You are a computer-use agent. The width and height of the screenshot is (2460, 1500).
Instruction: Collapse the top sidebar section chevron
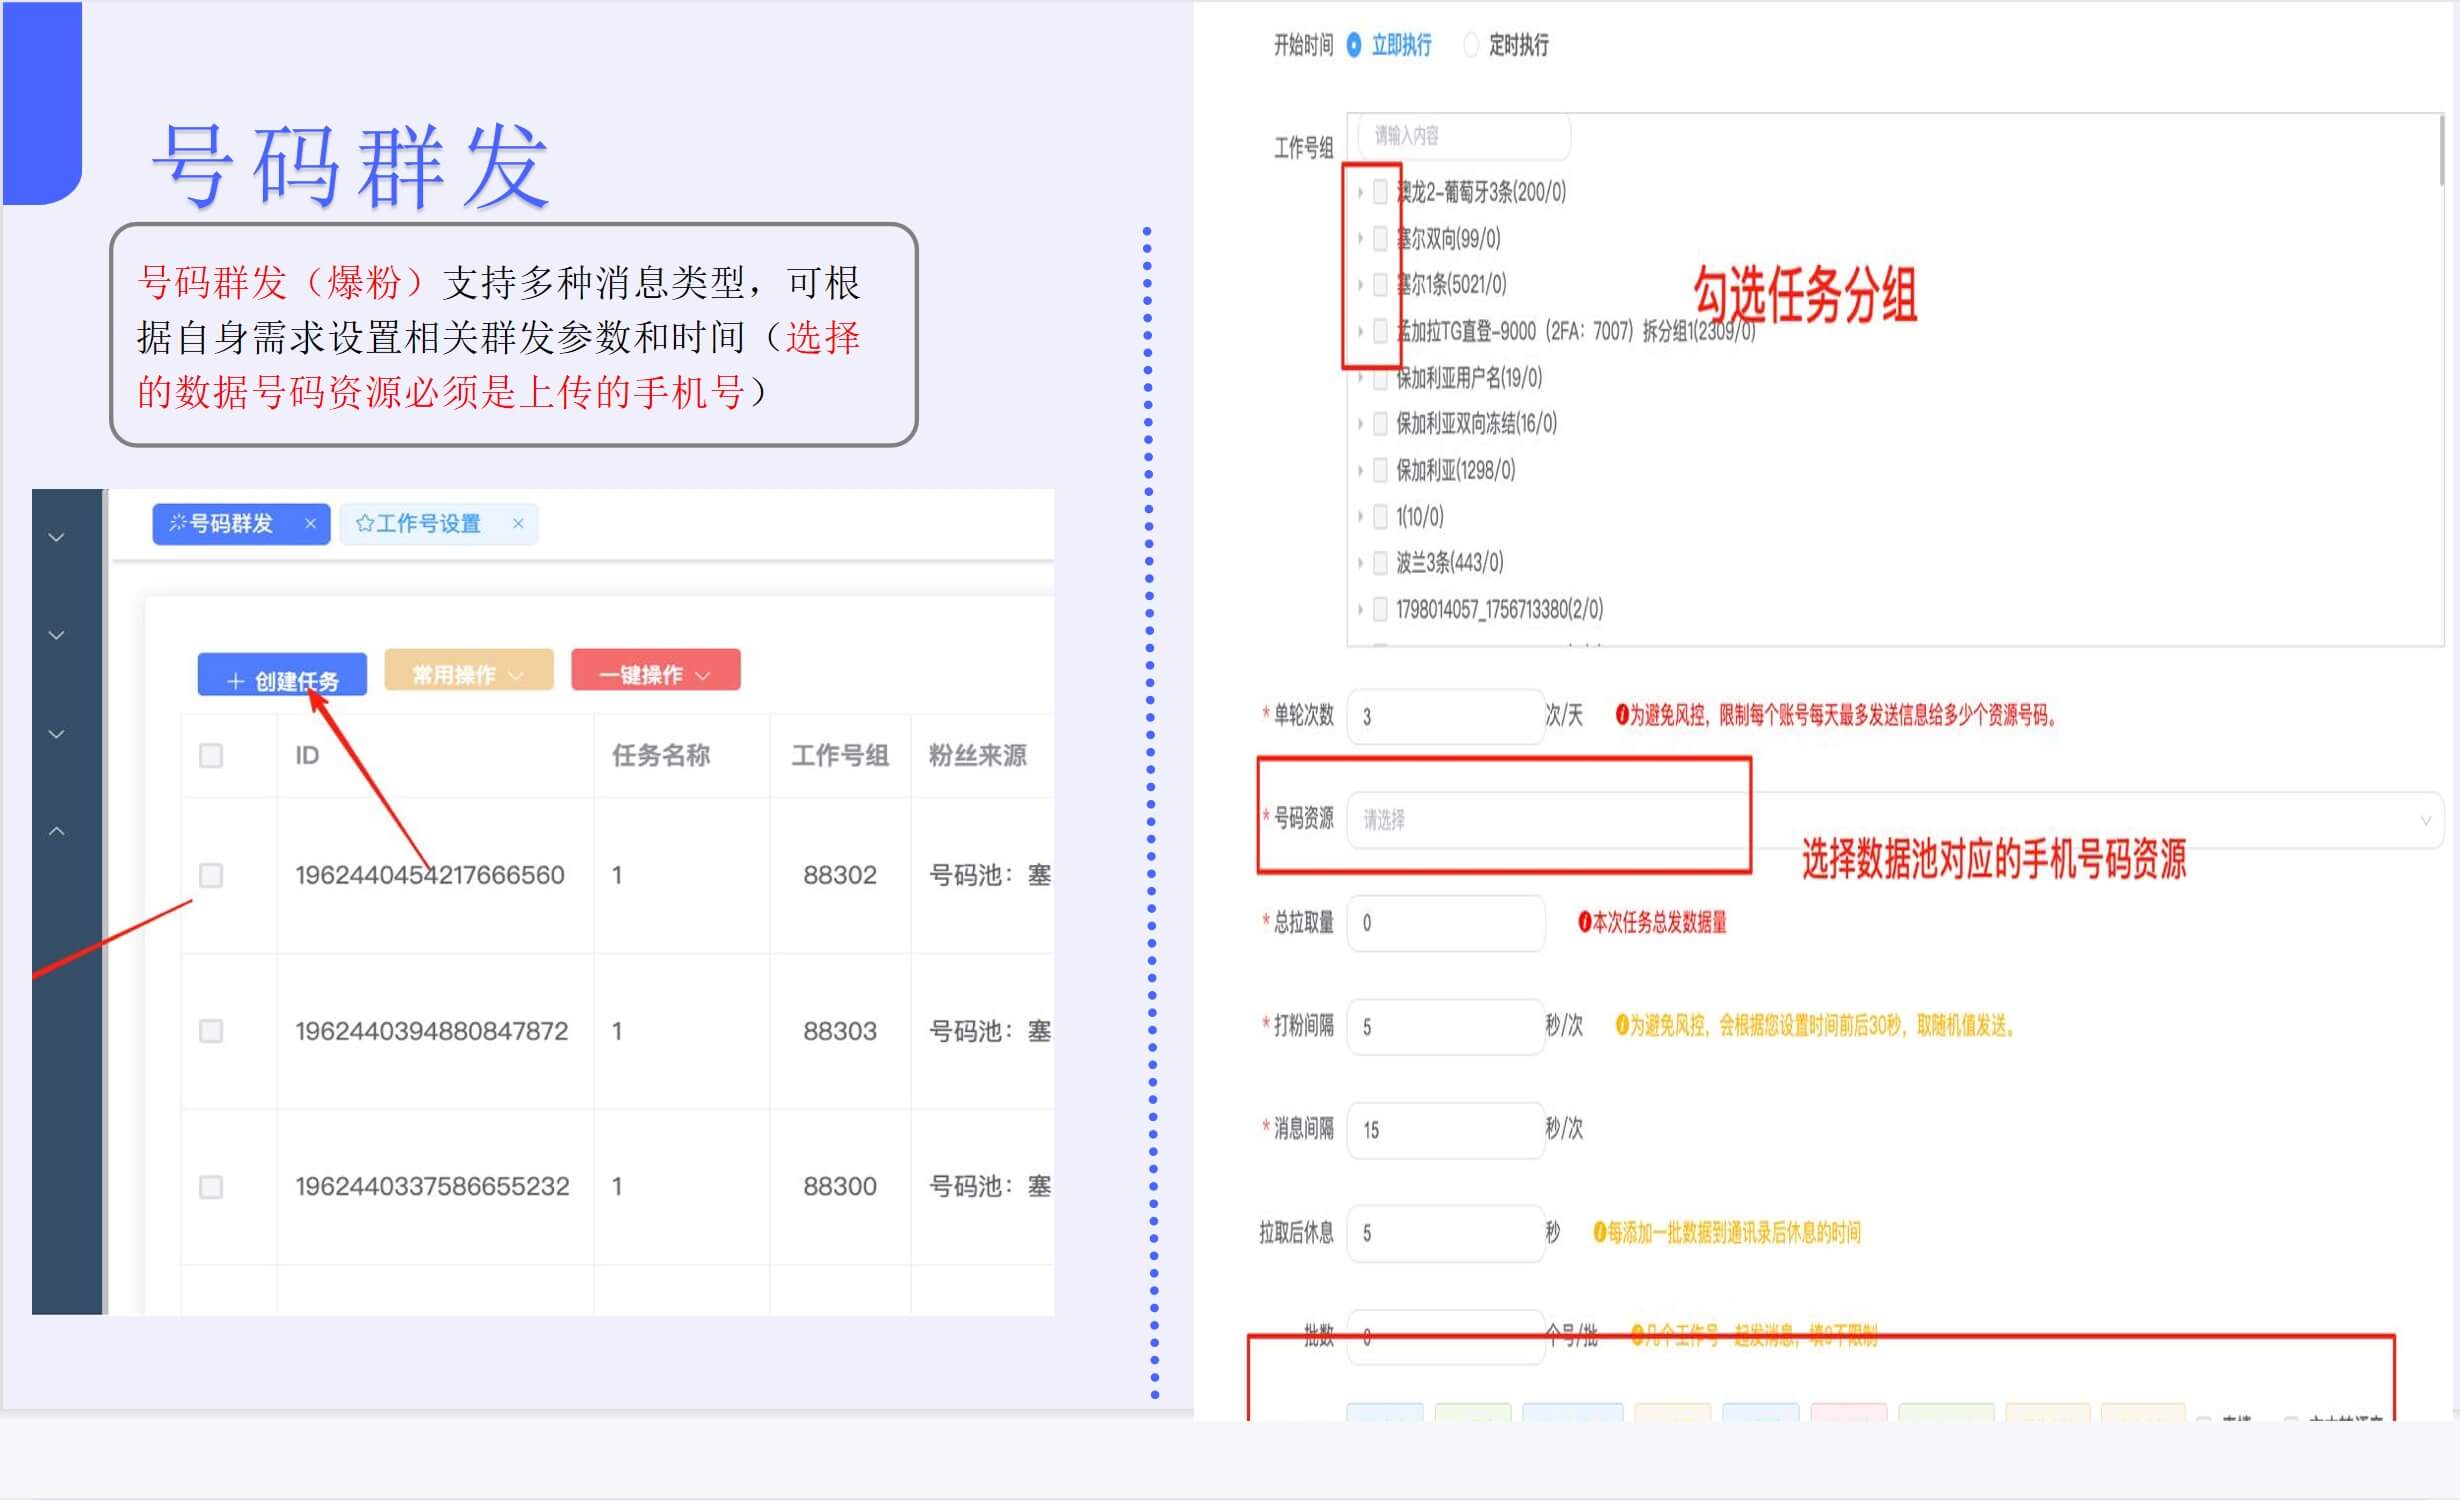pos(56,537)
